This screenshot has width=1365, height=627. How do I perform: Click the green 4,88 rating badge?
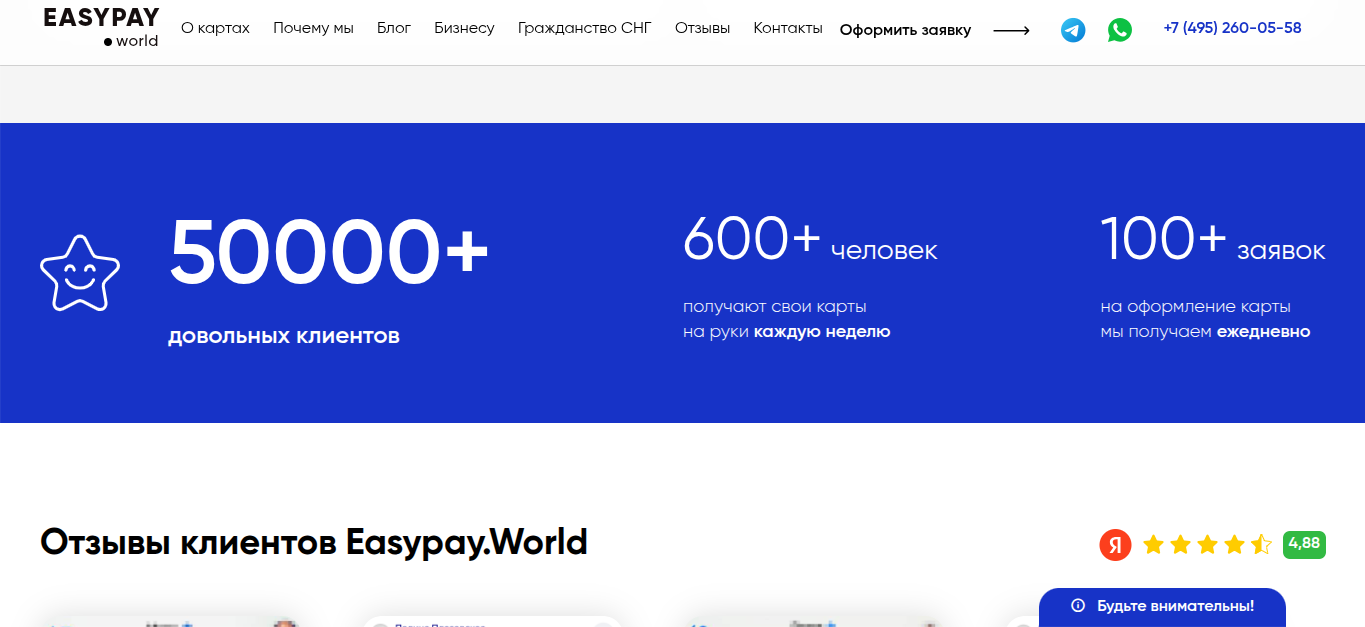coord(1304,545)
